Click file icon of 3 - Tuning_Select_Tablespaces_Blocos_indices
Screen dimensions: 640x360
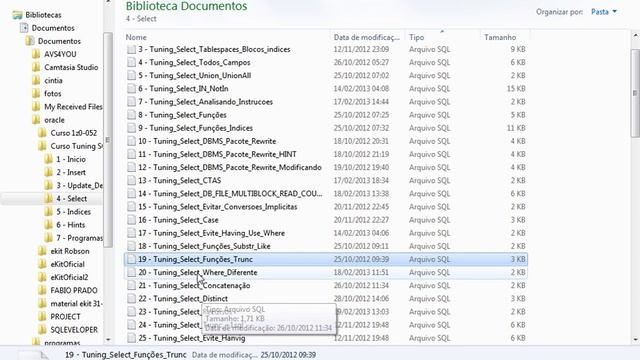click(131, 49)
